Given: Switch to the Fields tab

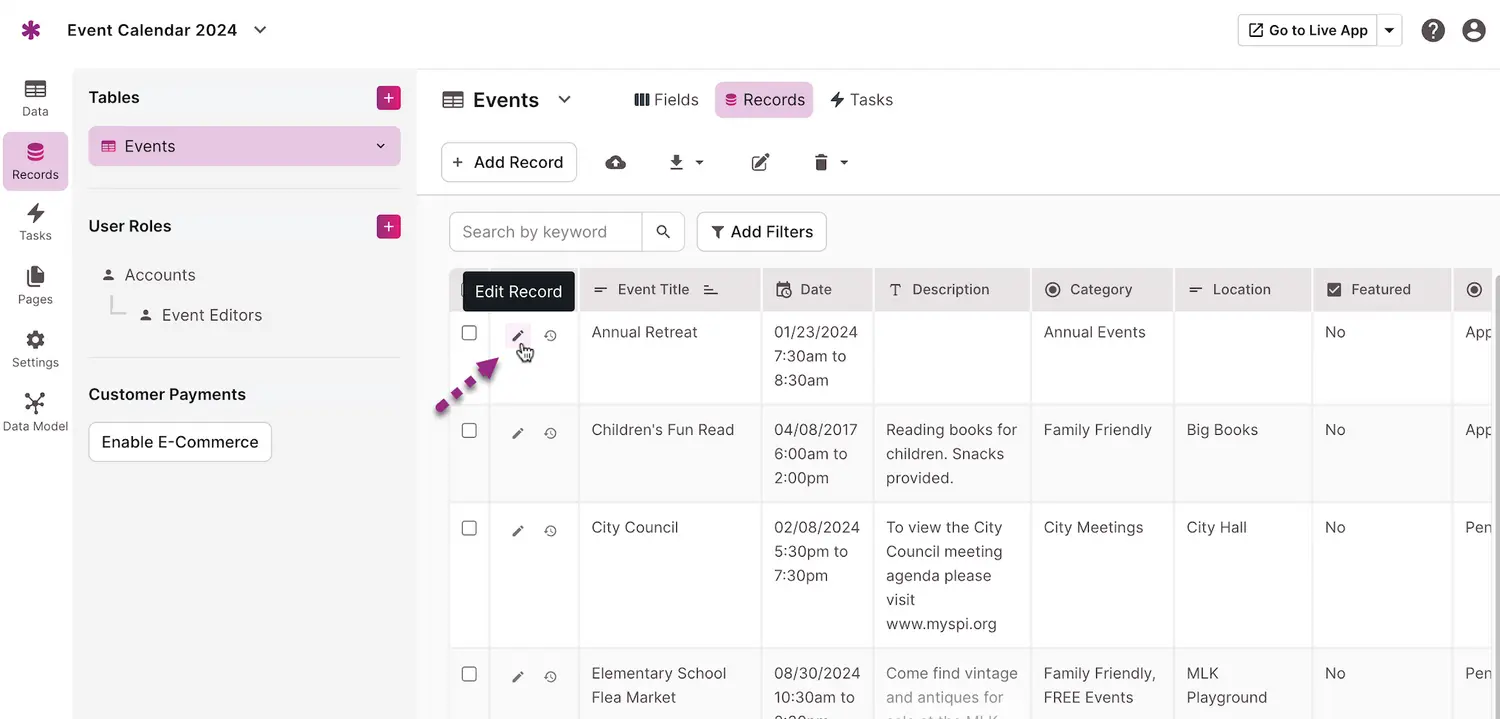Looking at the screenshot, I should point(666,100).
